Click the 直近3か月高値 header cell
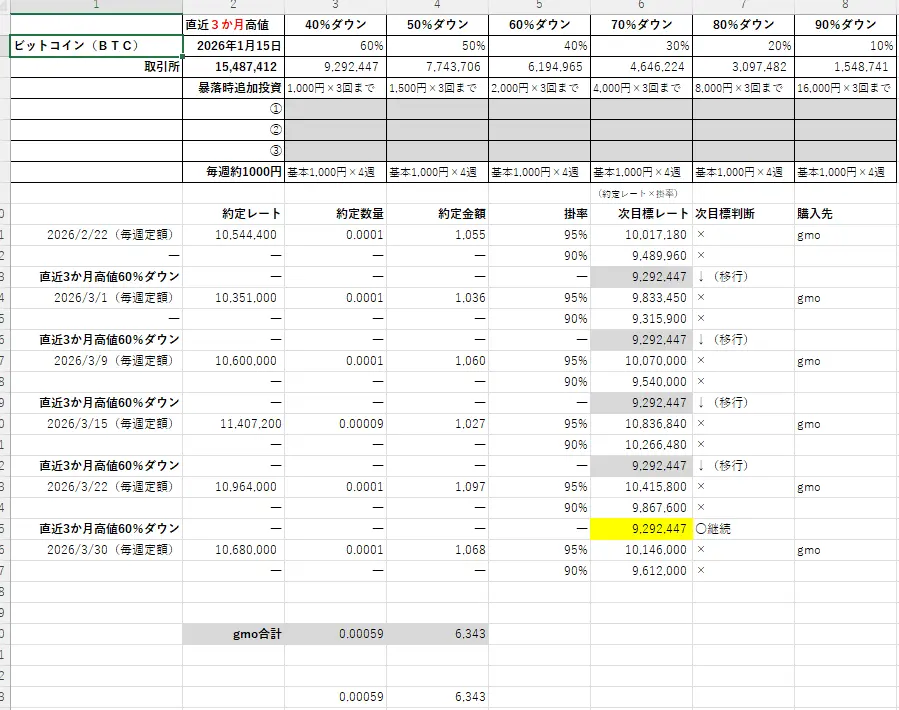The image size is (899, 710). [232, 24]
